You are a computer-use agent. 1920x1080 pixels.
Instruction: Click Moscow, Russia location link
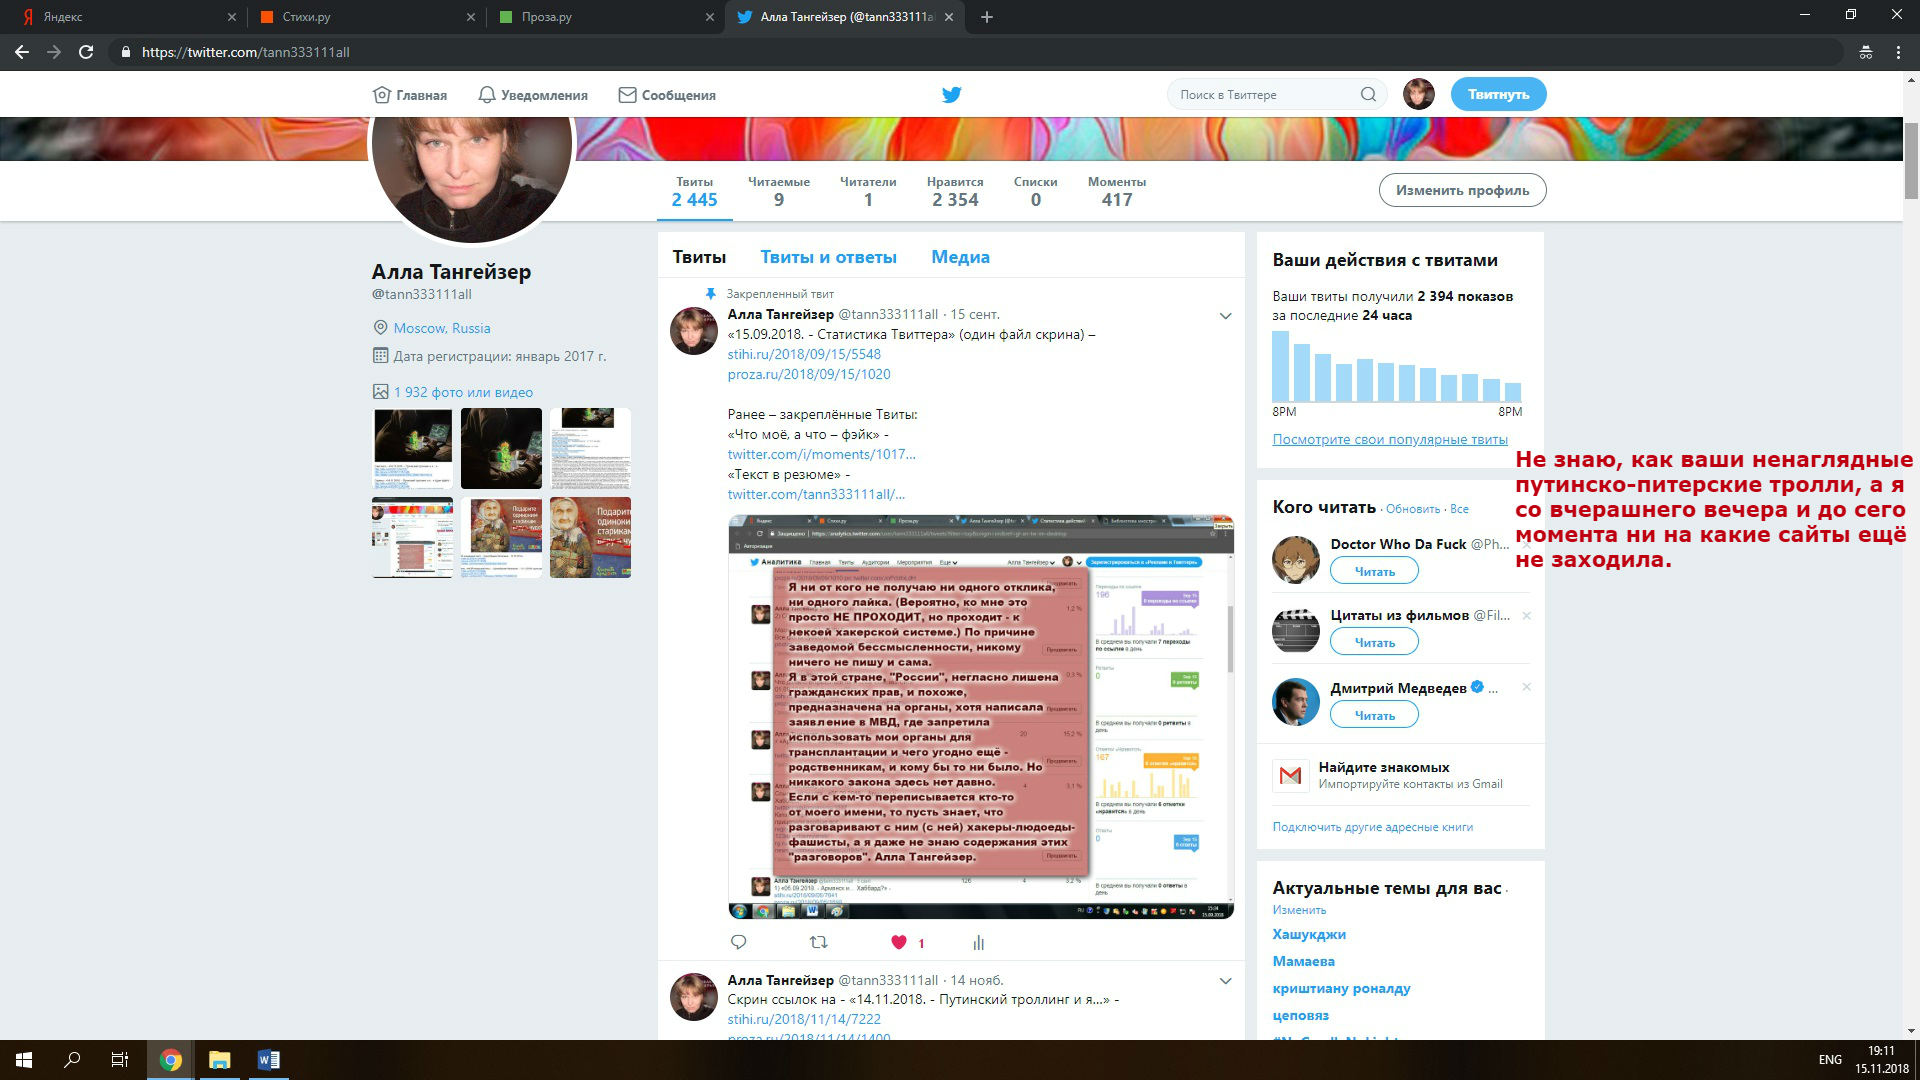[x=442, y=328]
